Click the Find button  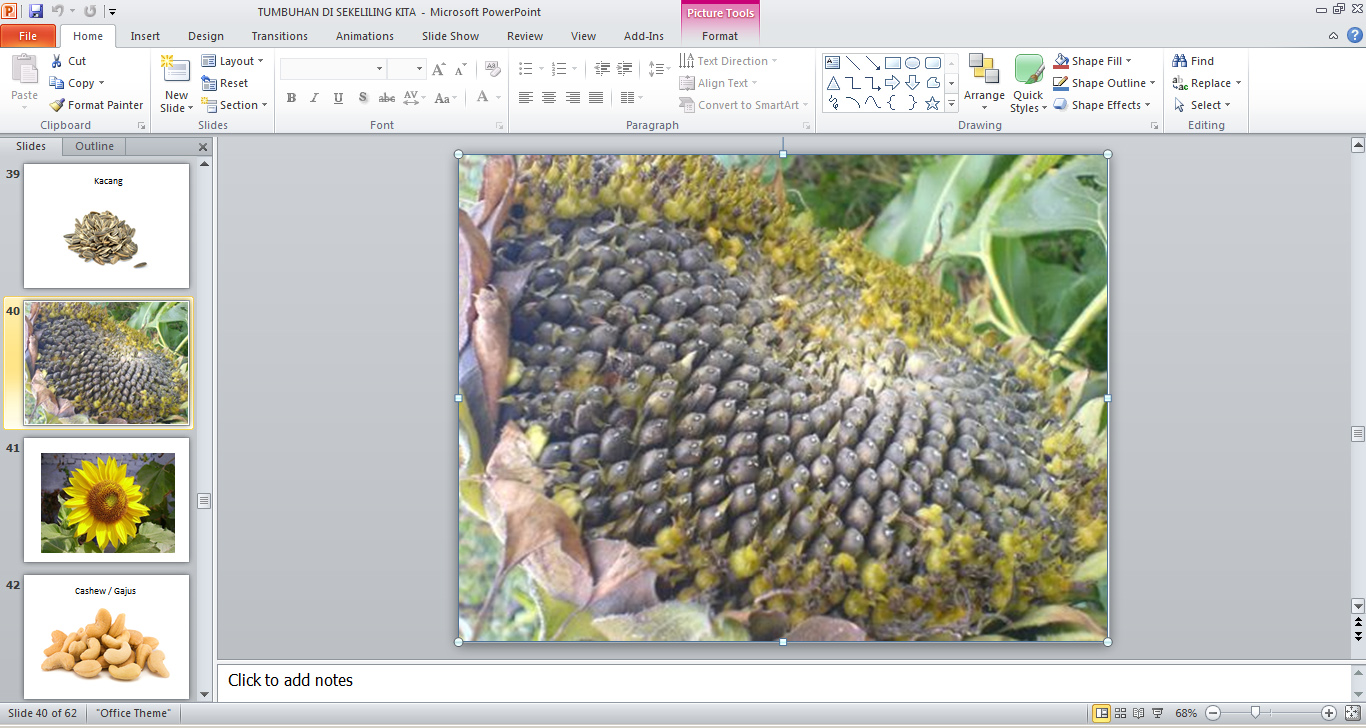(x=1193, y=61)
